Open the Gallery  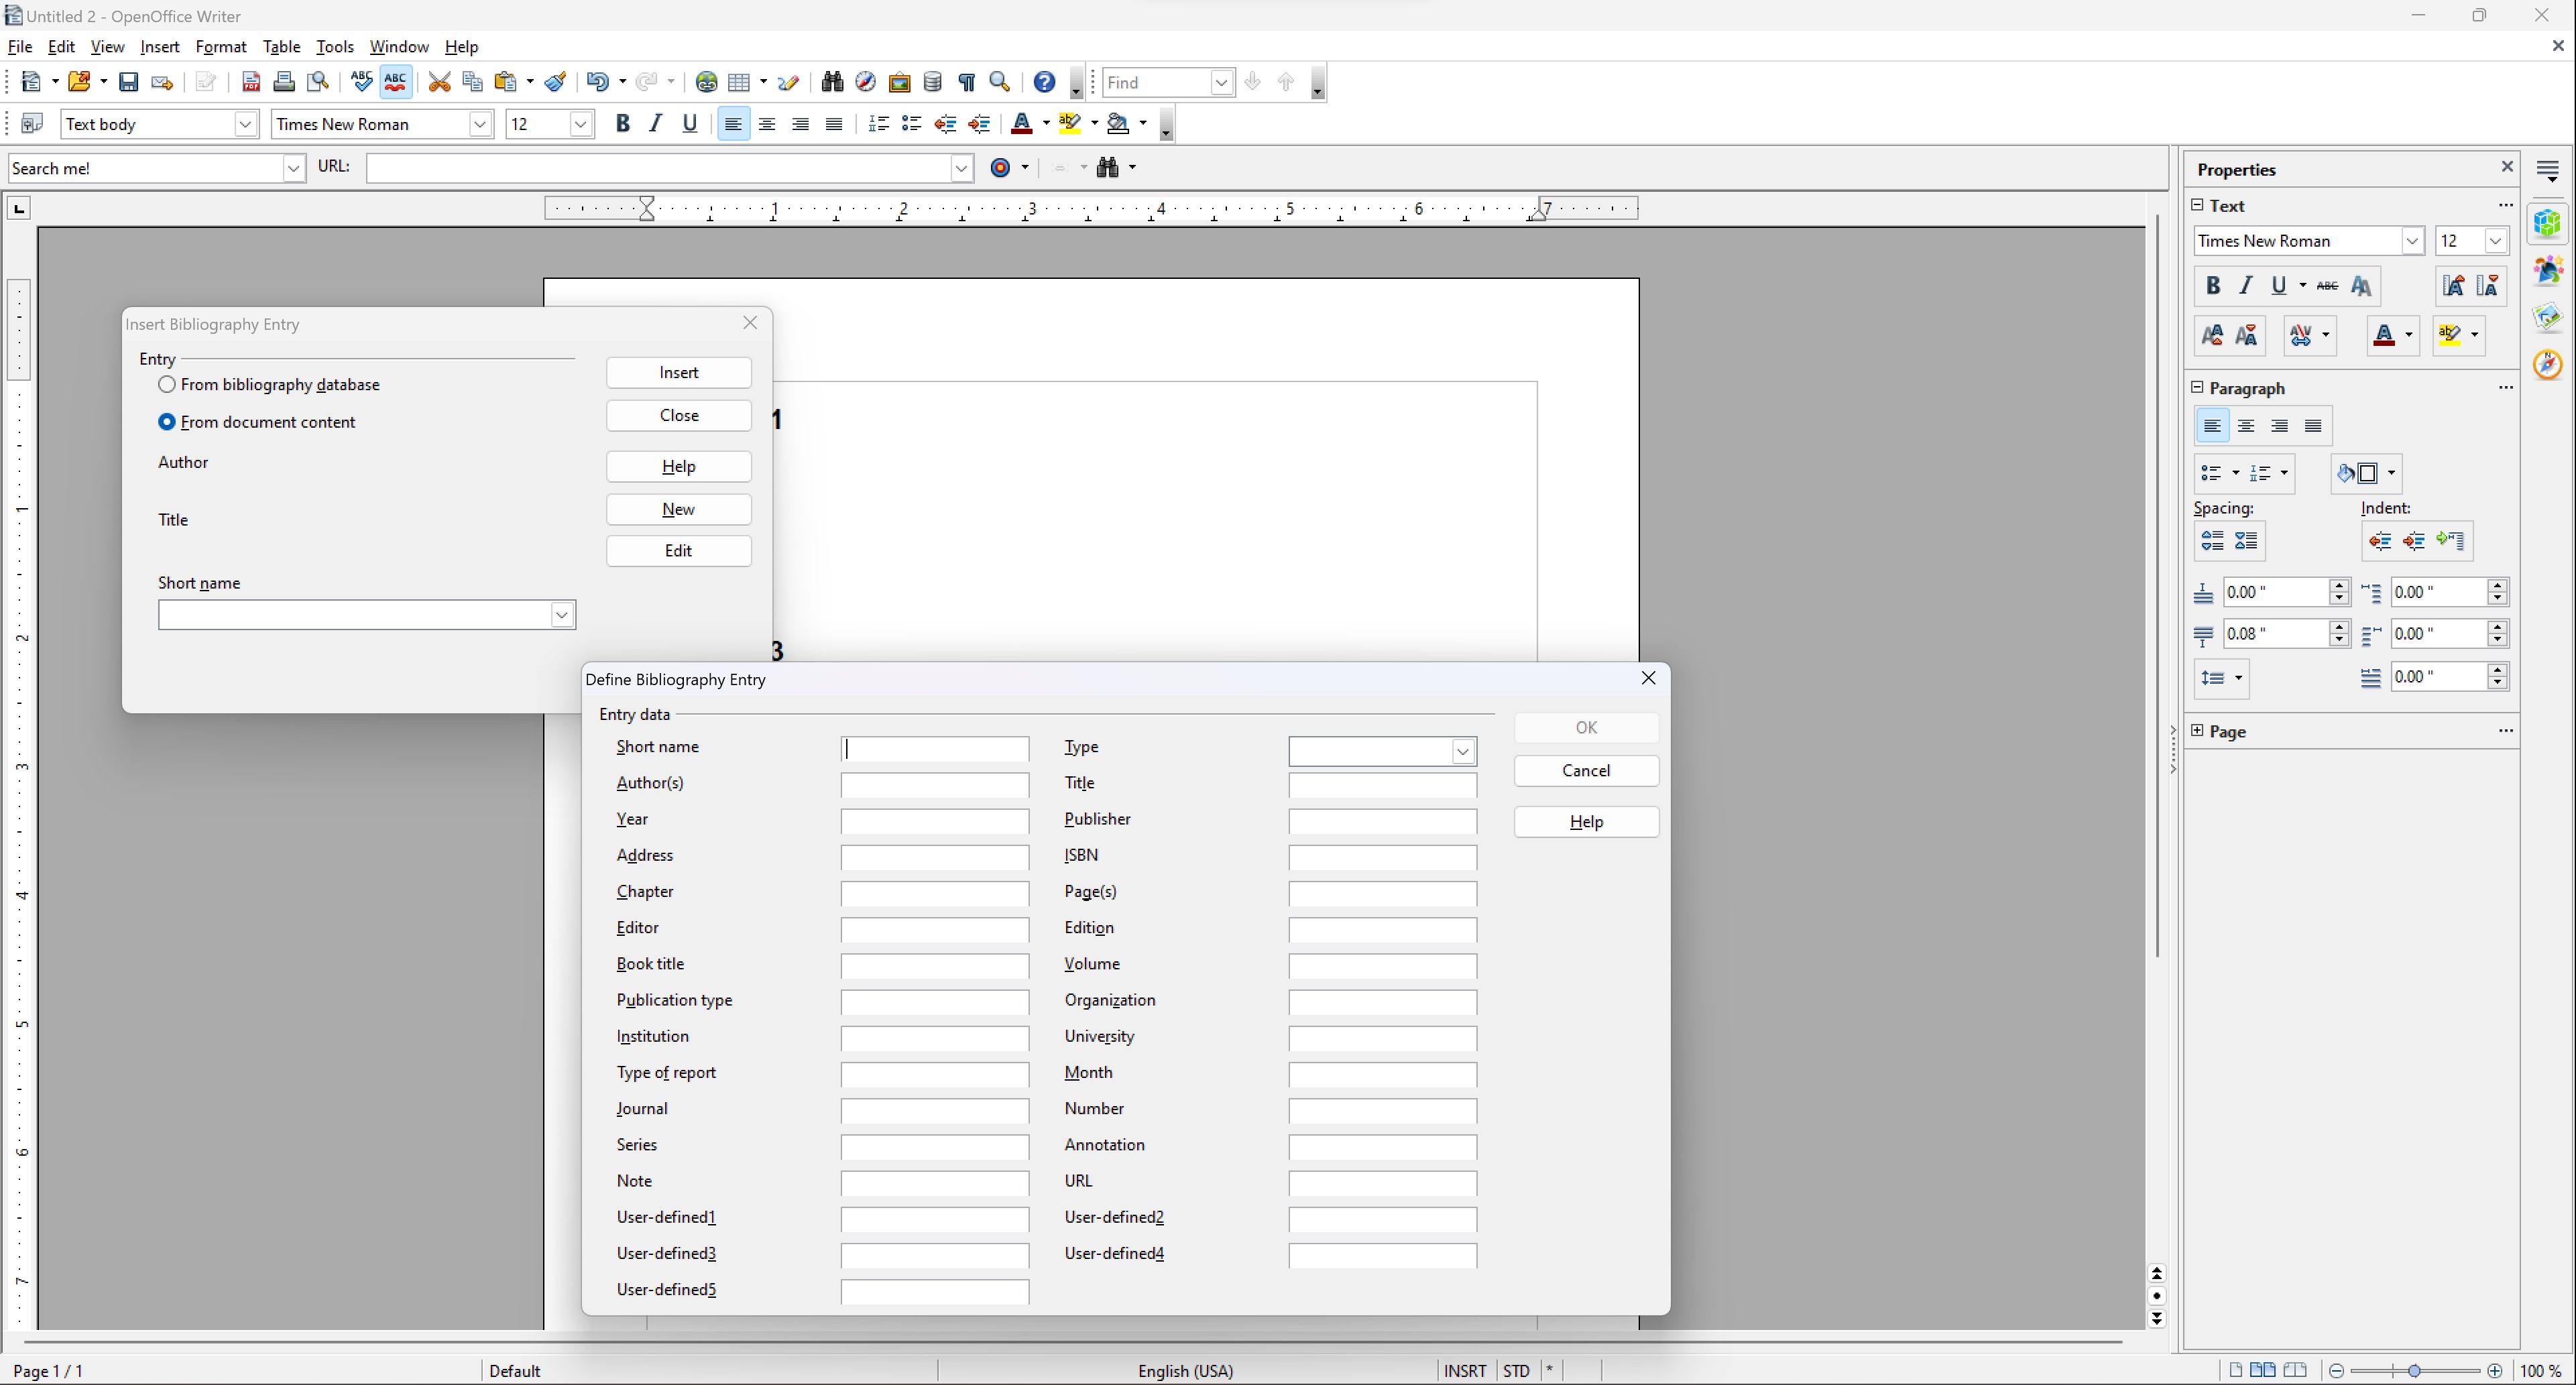(899, 82)
